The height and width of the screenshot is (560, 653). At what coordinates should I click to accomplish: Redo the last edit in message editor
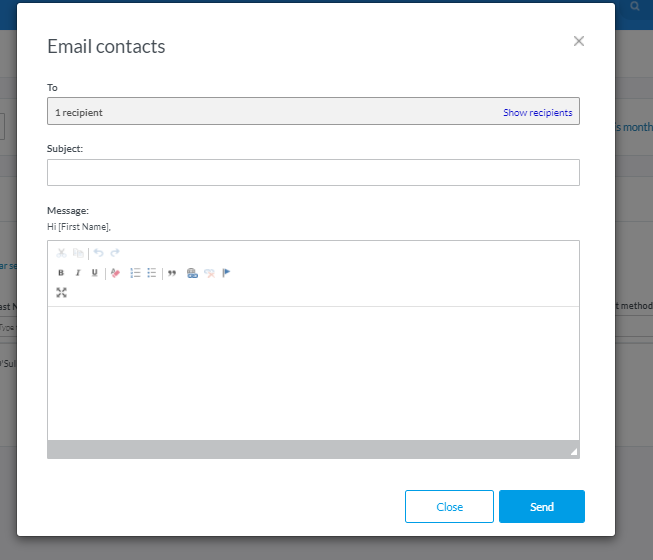tap(115, 254)
